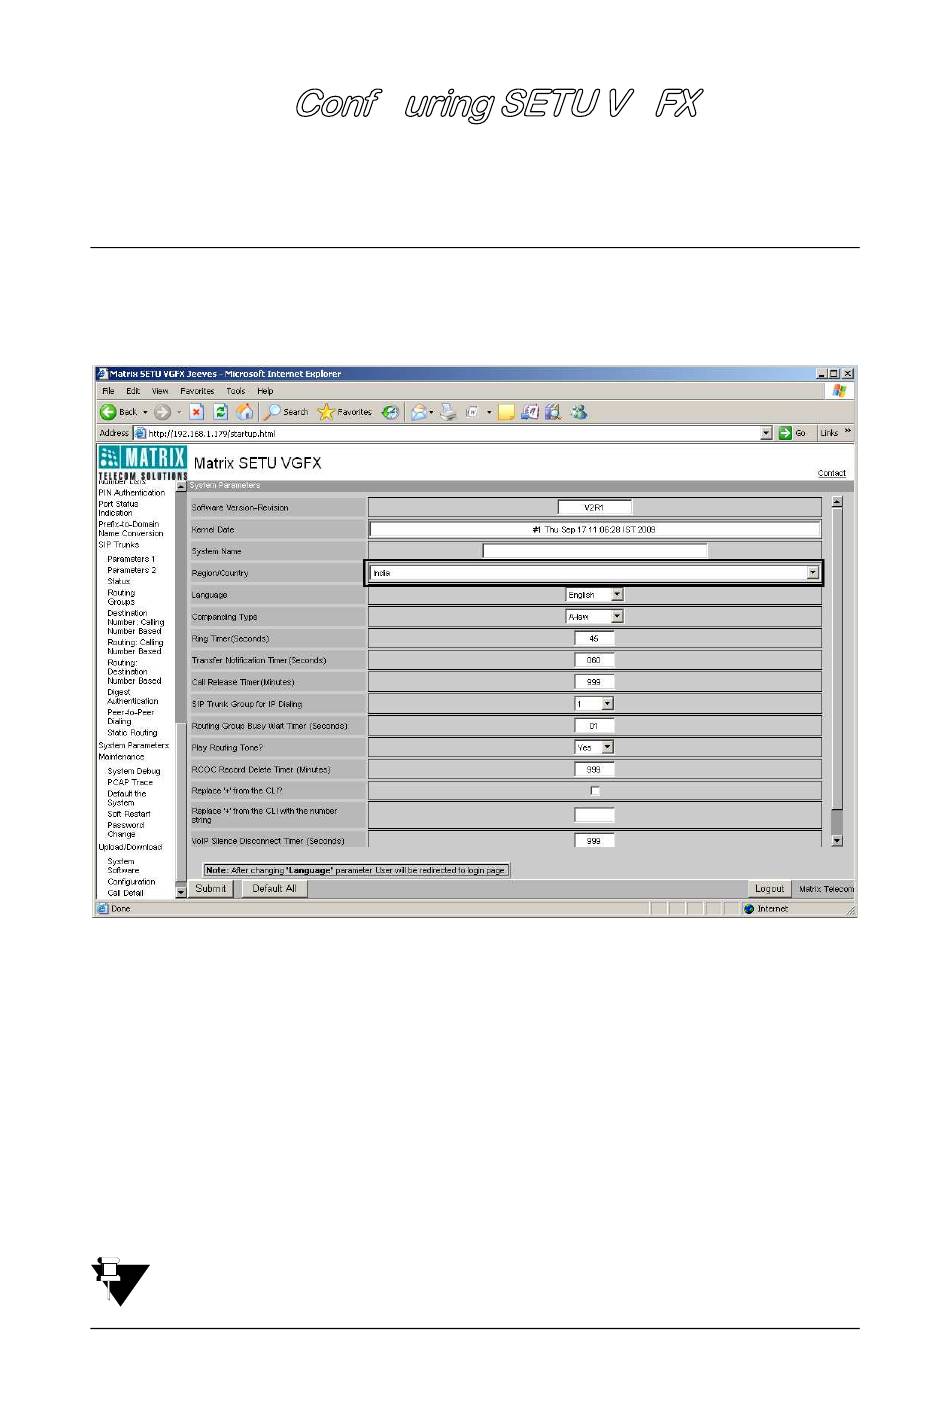Click the yellow Discuss note icon

point(506,412)
